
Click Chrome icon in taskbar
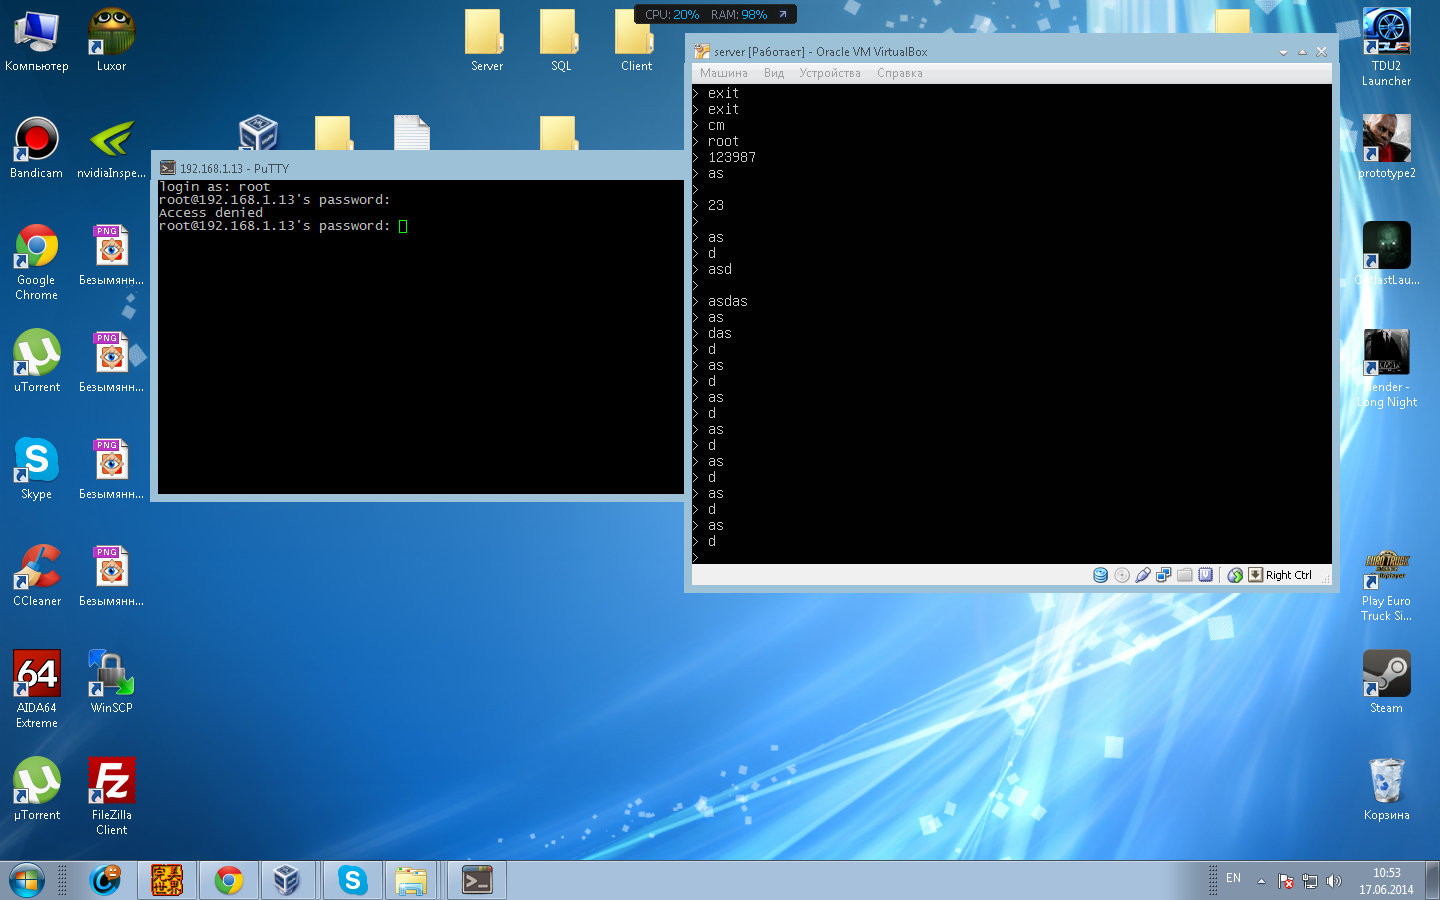click(229, 880)
